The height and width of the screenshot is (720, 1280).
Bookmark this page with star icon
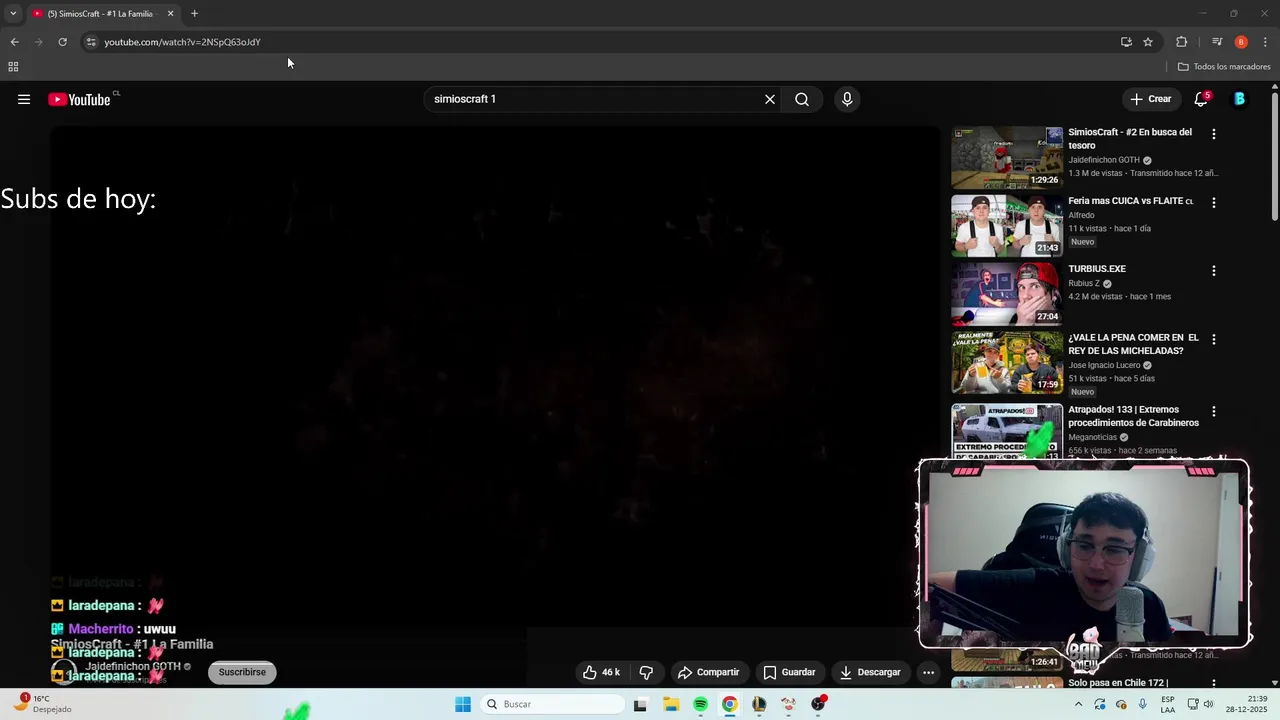1148,42
